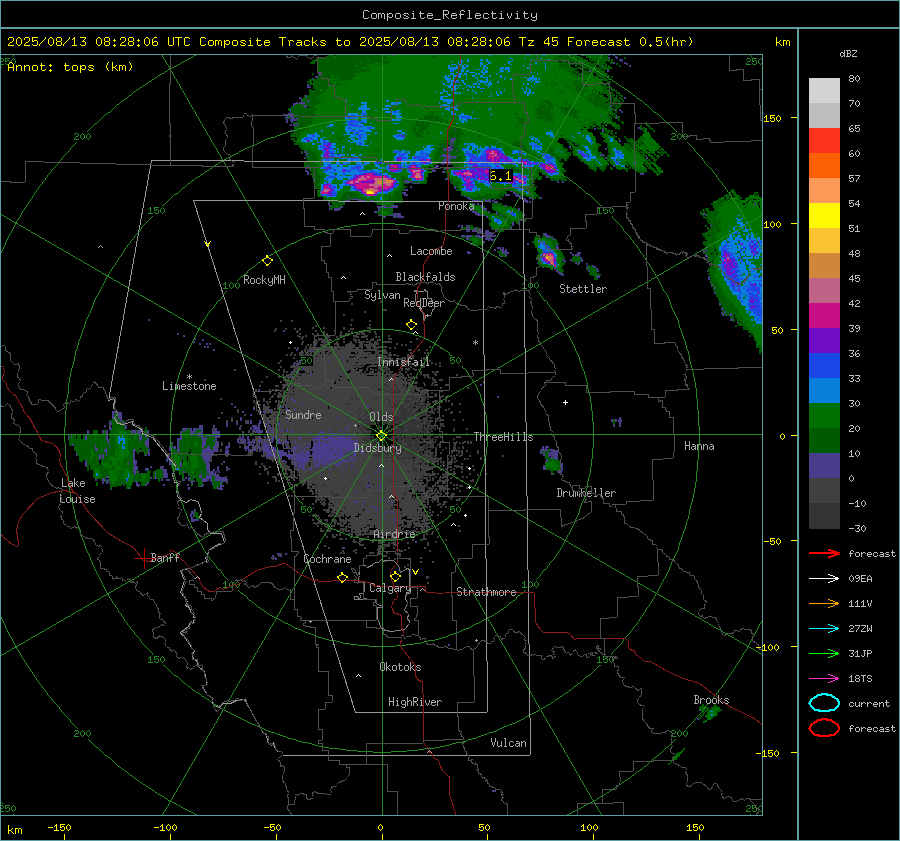The height and width of the screenshot is (841, 900).
Task: Click the Sundre label
Action: [303, 414]
